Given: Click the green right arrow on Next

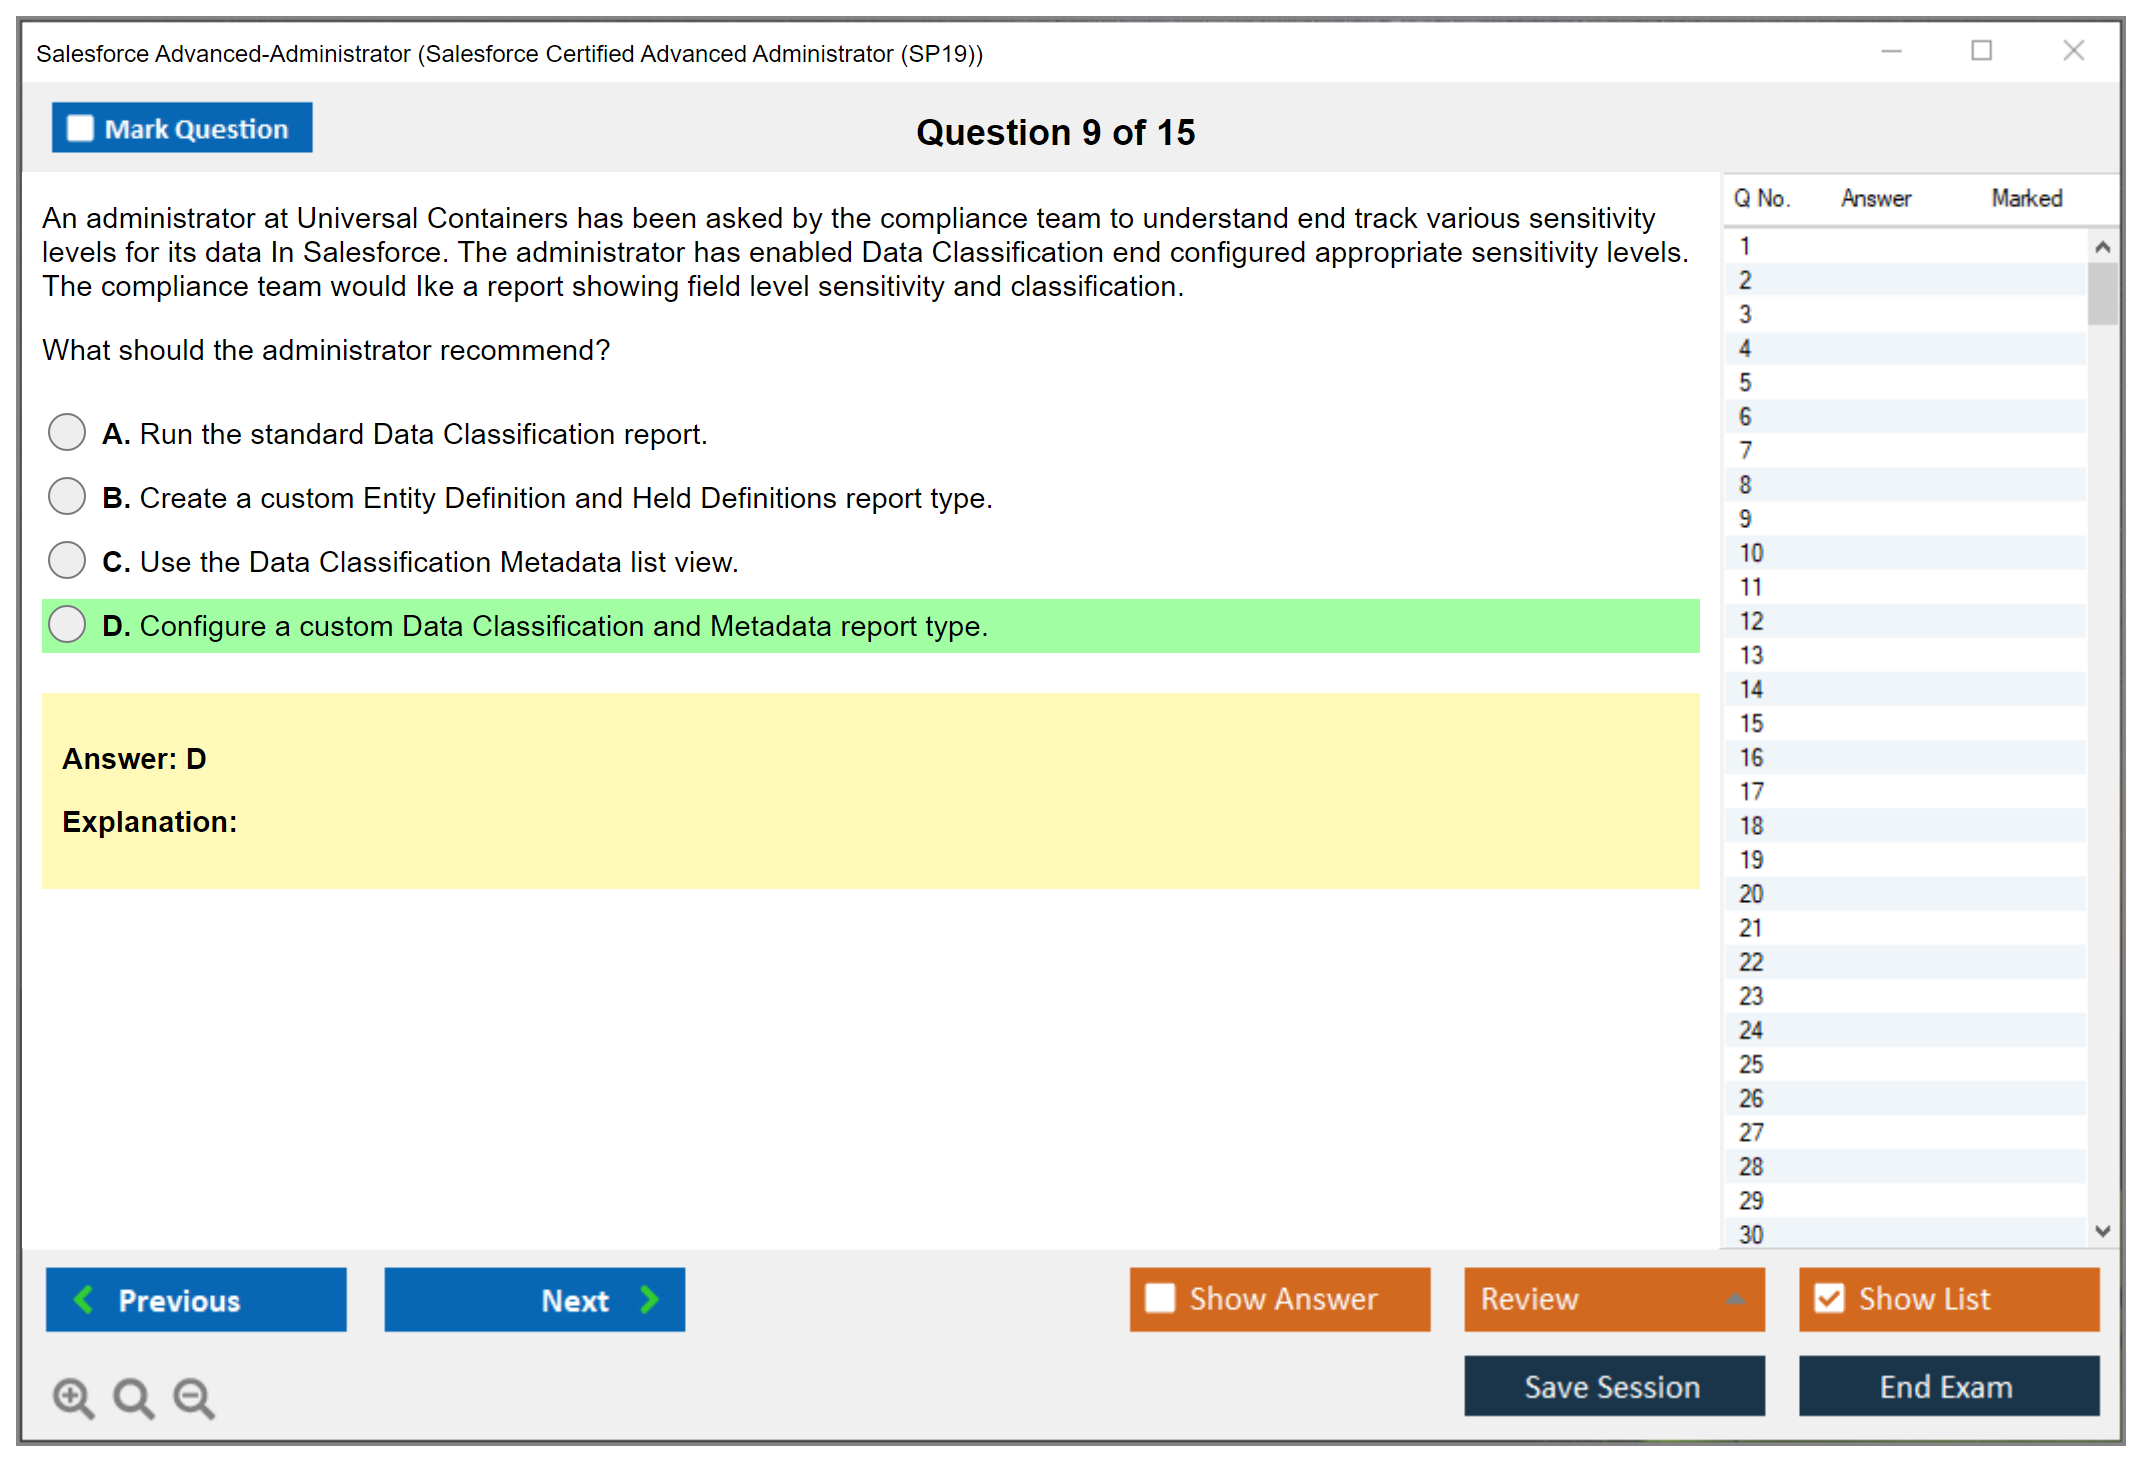Looking at the screenshot, I should pos(649,1299).
